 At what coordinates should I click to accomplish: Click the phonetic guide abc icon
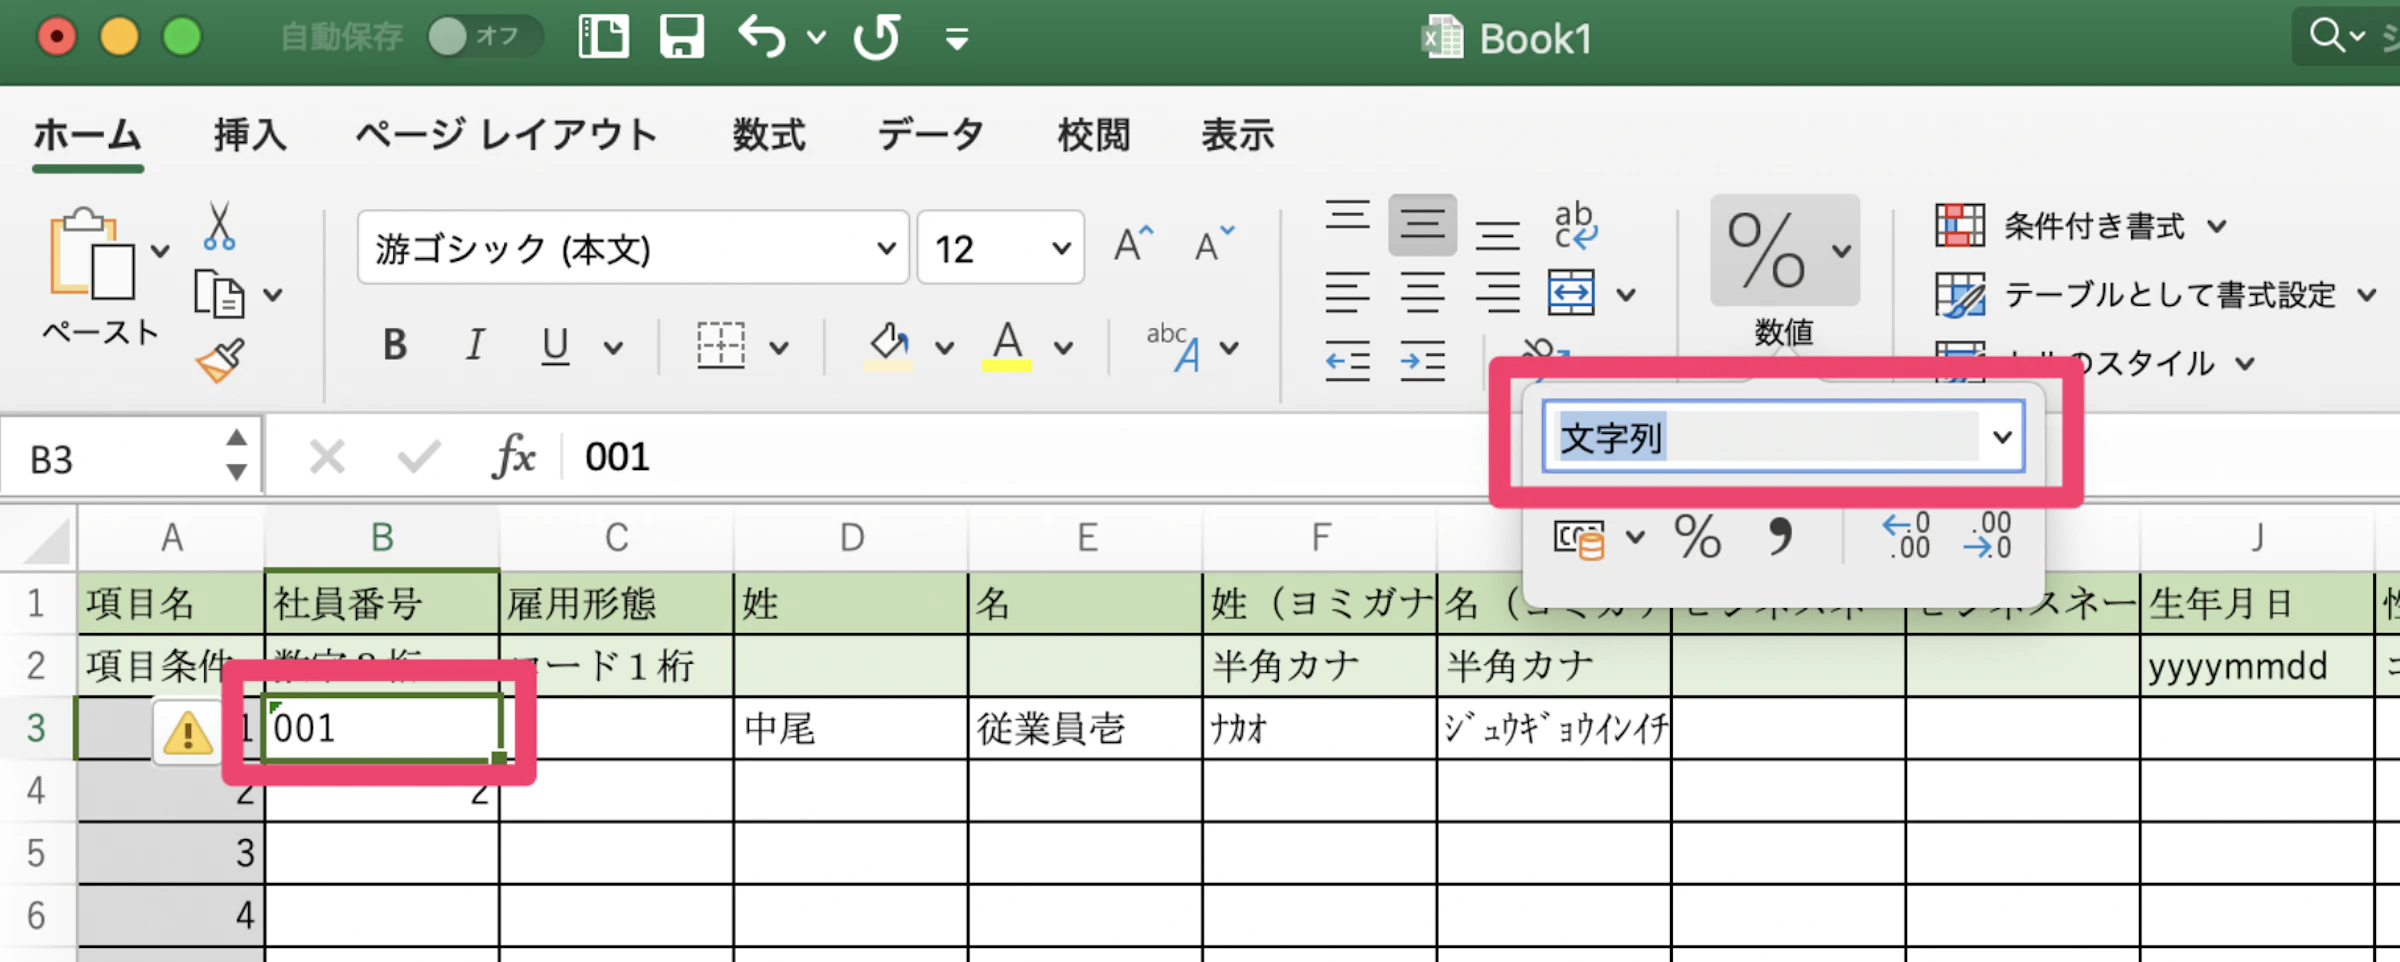tap(1174, 346)
